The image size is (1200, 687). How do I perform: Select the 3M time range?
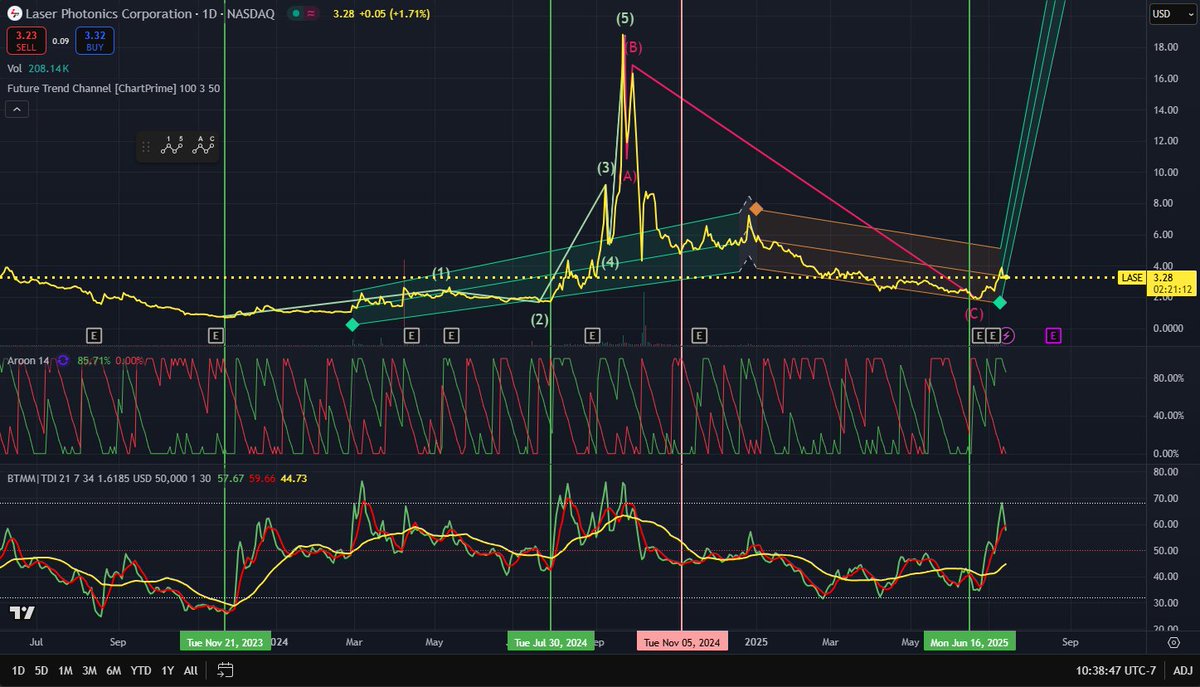click(x=90, y=670)
